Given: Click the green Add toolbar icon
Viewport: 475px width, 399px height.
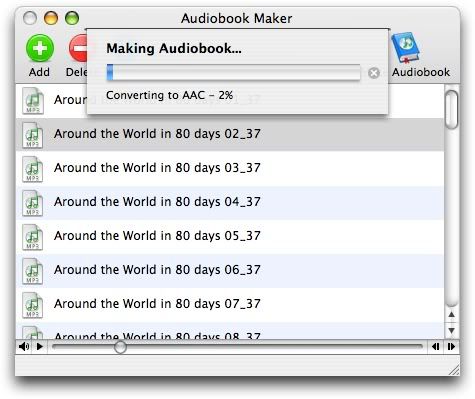Looking at the screenshot, I should [x=40, y=48].
